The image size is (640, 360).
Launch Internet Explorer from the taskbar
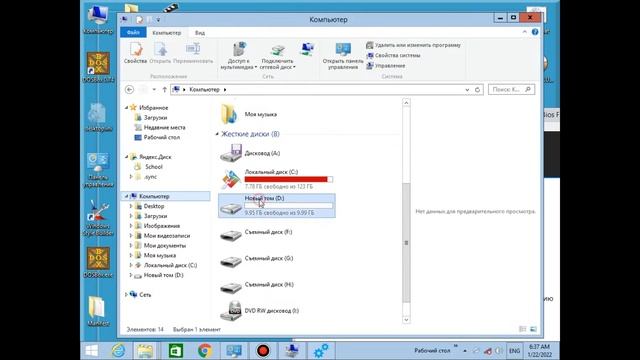tap(119, 351)
